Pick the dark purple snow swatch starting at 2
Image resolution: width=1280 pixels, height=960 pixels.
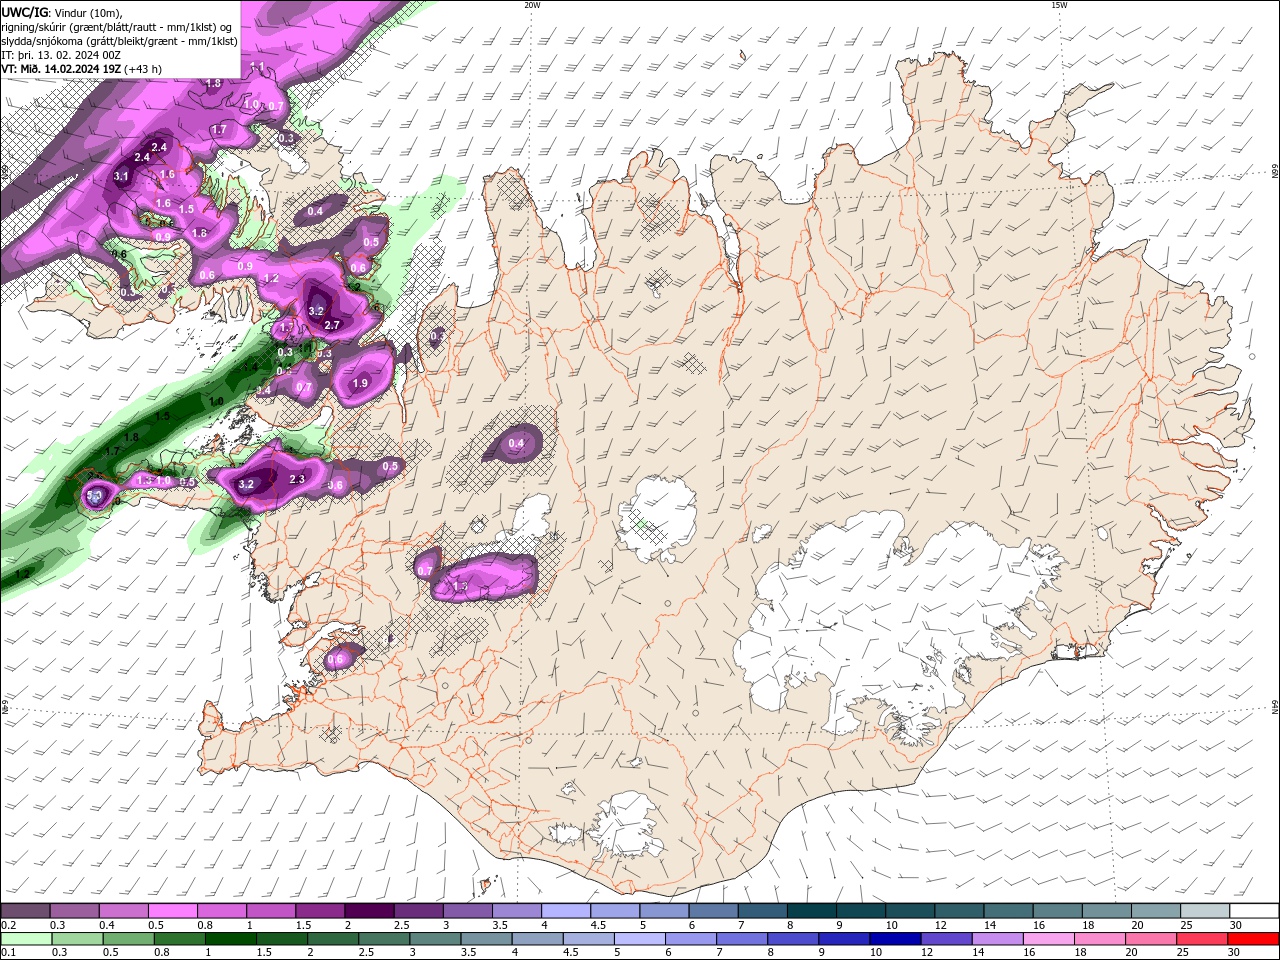tap(370, 911)
